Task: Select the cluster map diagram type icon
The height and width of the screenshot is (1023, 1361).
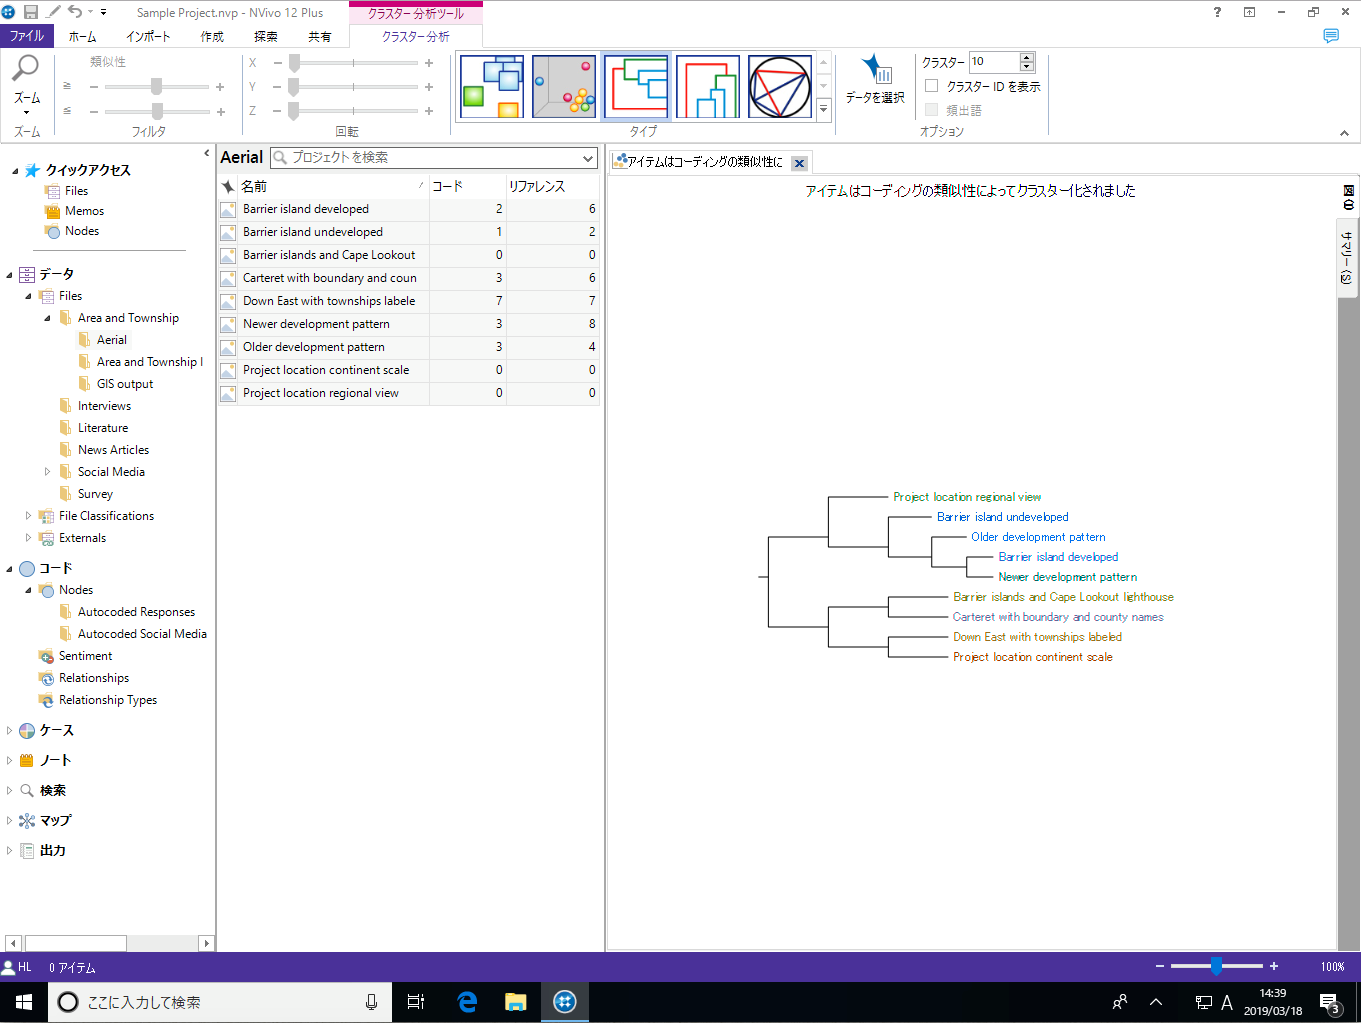Action: (492, 87)
